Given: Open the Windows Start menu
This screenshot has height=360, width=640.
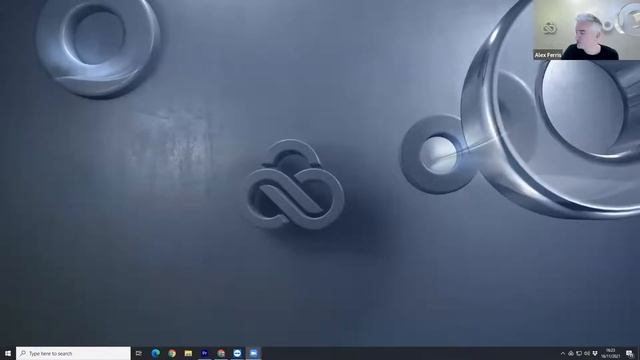Looking at the screenshot, I should [8, 353].
